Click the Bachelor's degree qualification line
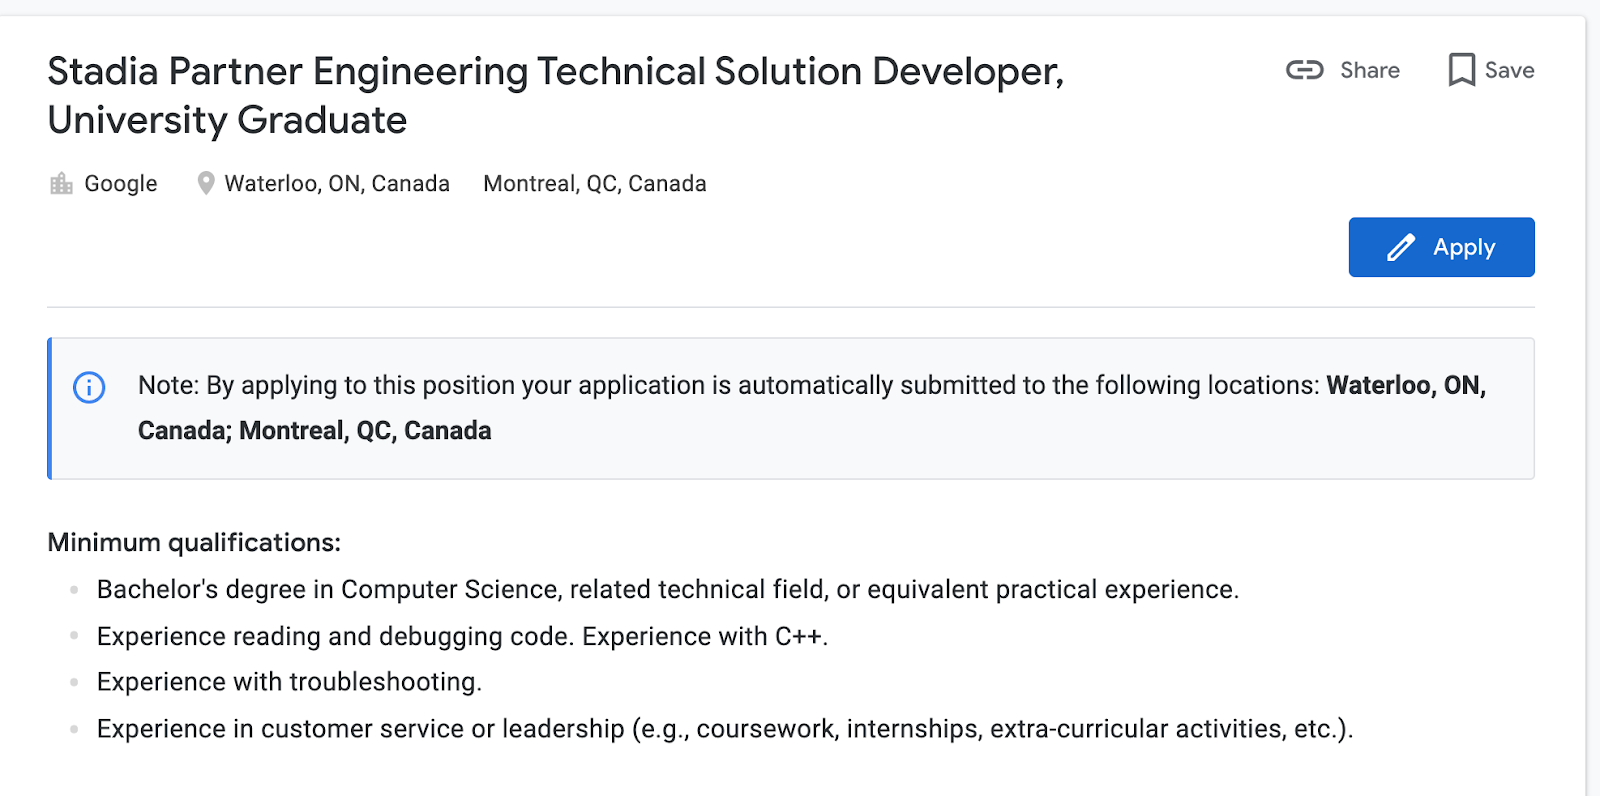The width and height of the screenshot is (1600, 796). click(667, 590)
